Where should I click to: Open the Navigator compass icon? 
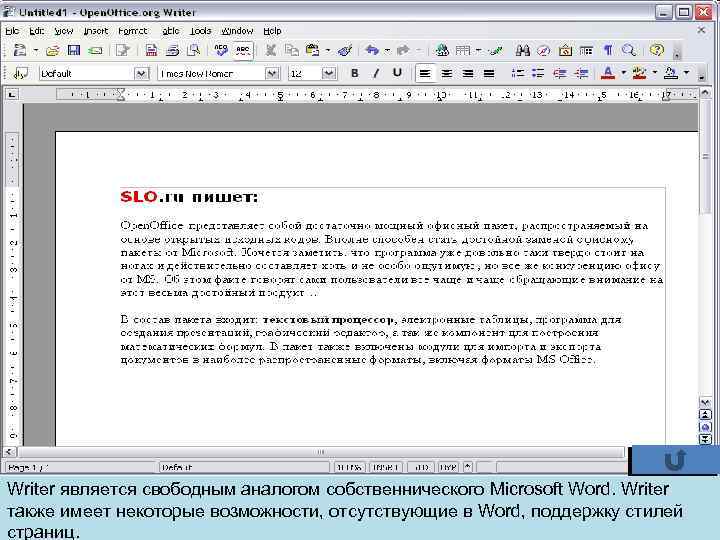544,50
